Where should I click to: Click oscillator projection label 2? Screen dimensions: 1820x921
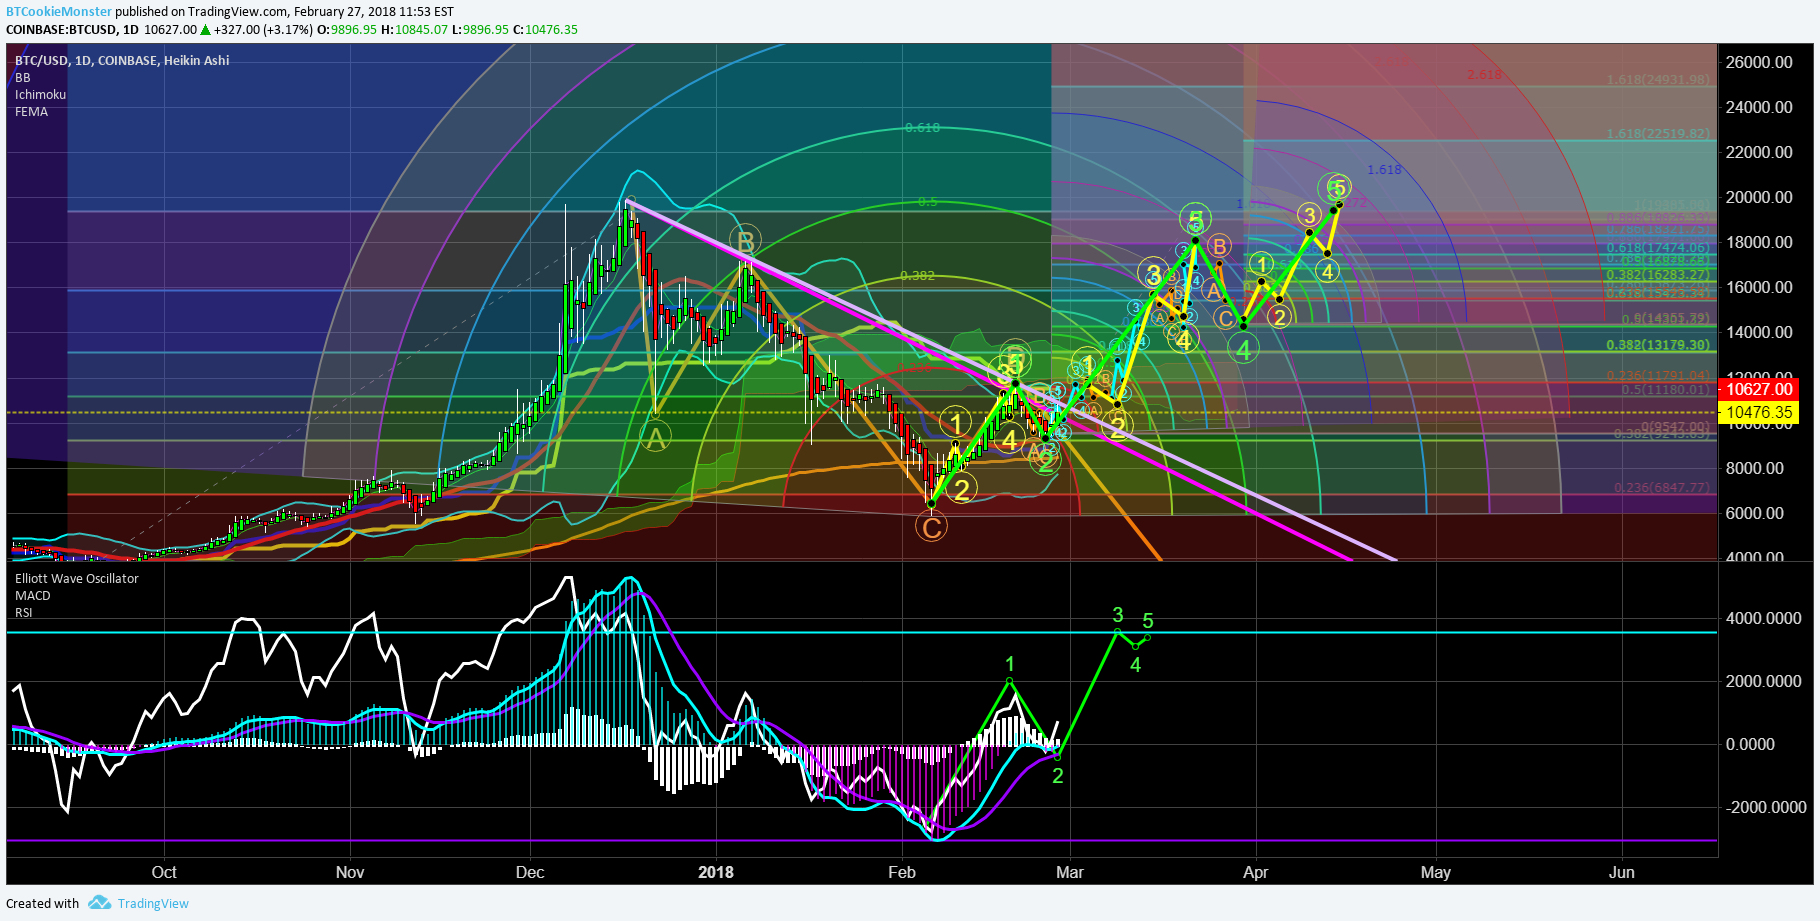coord(1058,776)
